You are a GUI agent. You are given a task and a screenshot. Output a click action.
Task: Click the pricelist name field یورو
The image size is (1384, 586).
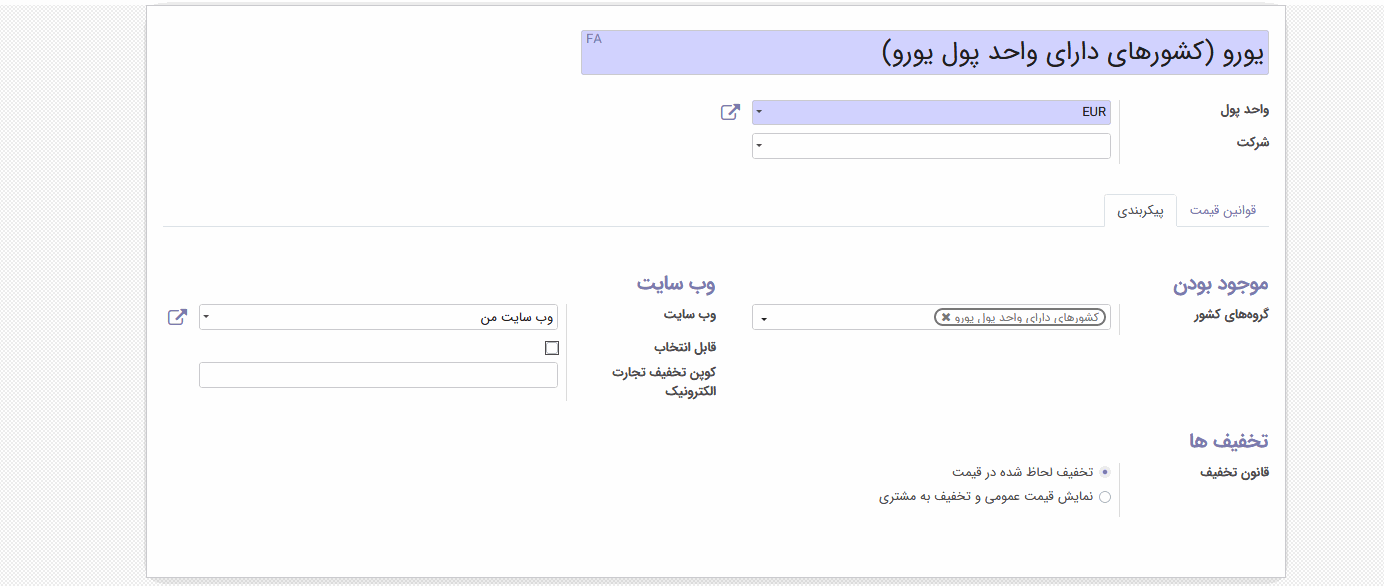(925, 53)
